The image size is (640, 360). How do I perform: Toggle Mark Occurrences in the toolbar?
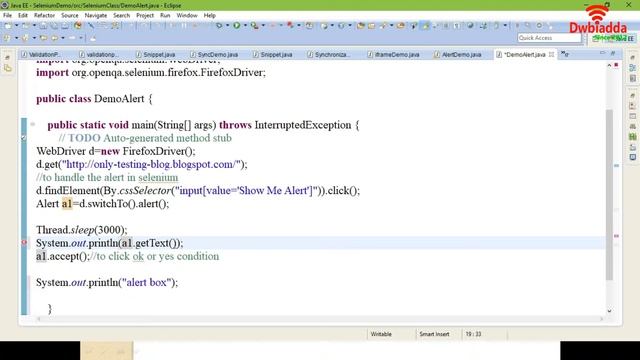426,25
